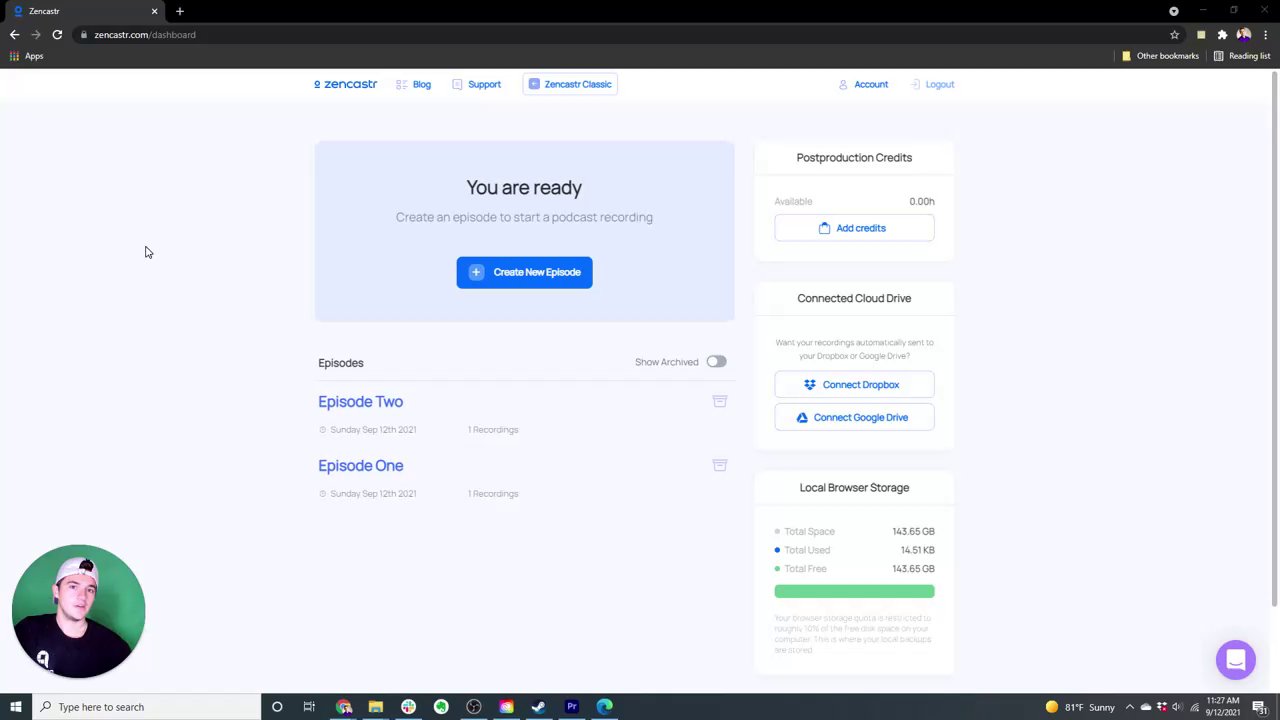This screenshot has width=1280, height=720.
Task: Toggle Show Archived switch
Action: (716, 362)
